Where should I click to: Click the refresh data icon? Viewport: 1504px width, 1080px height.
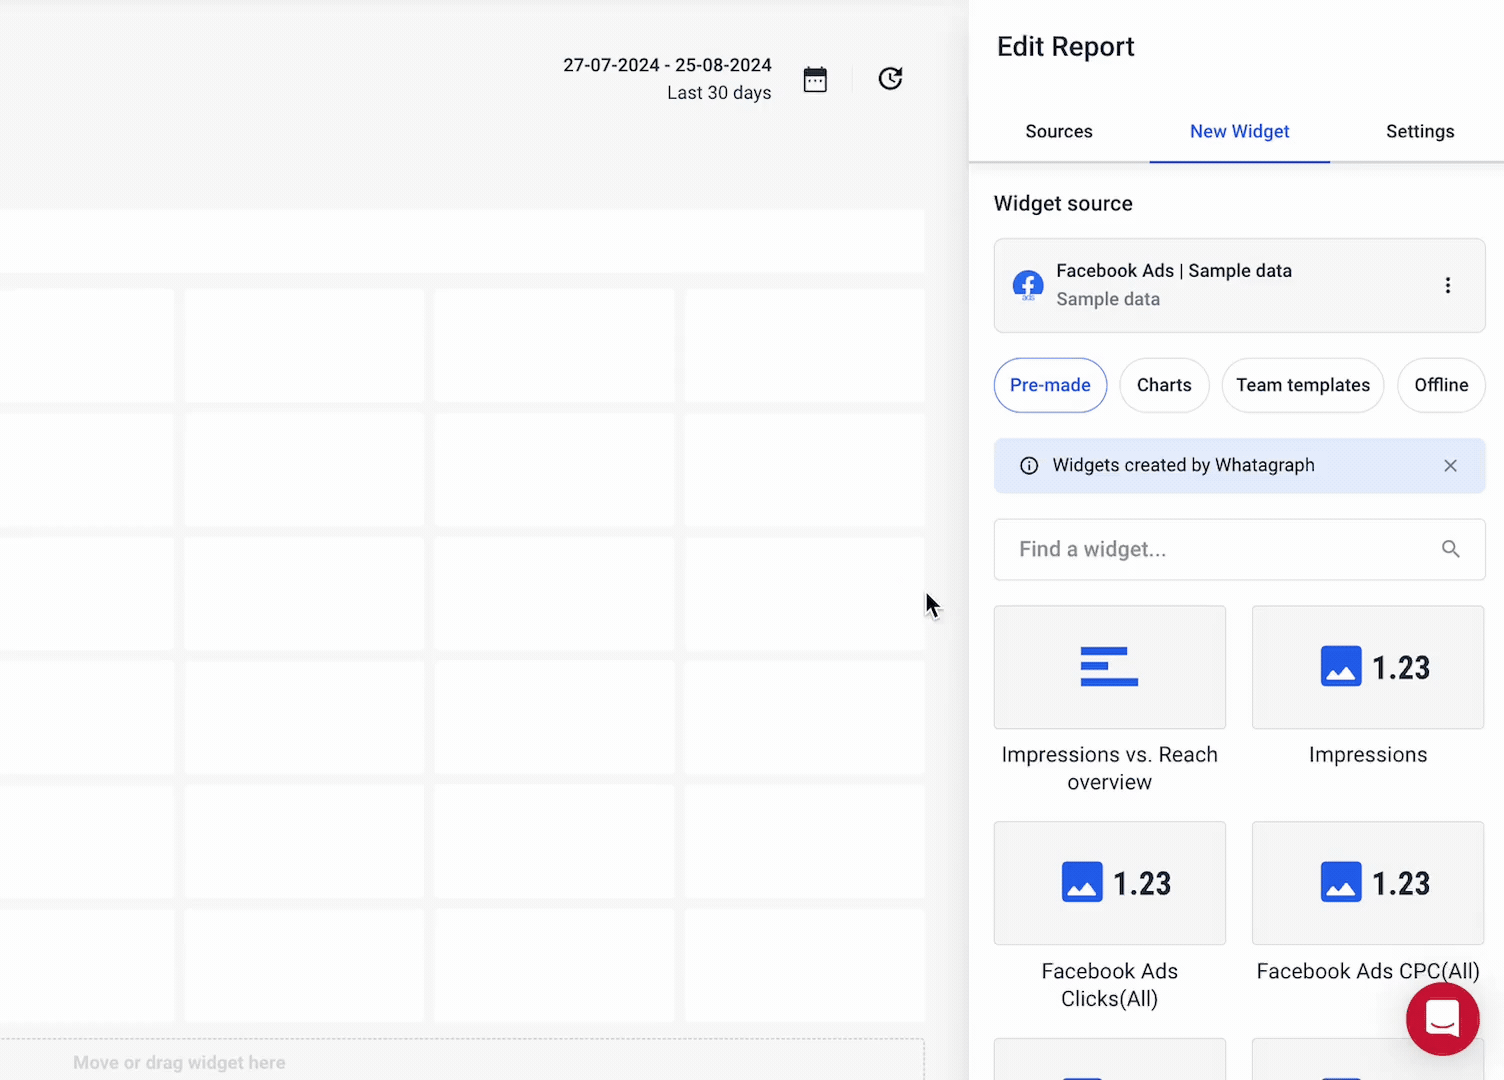point(890,79)
